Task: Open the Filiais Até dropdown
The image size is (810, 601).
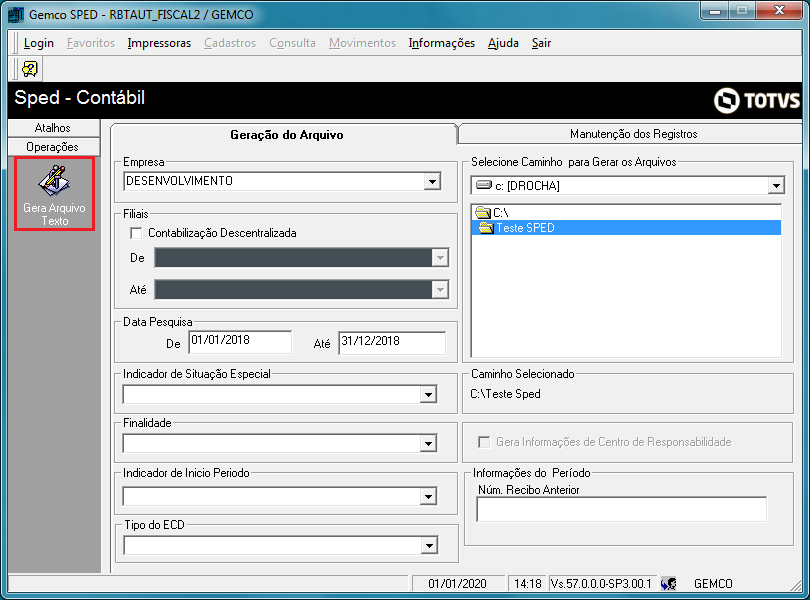Action: click(440, 289)
